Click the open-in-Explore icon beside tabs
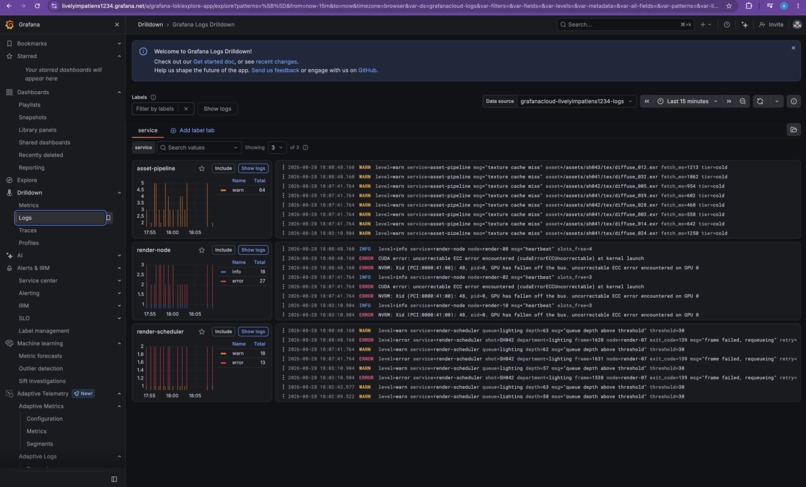806x487 pixels. pos(794,130)
